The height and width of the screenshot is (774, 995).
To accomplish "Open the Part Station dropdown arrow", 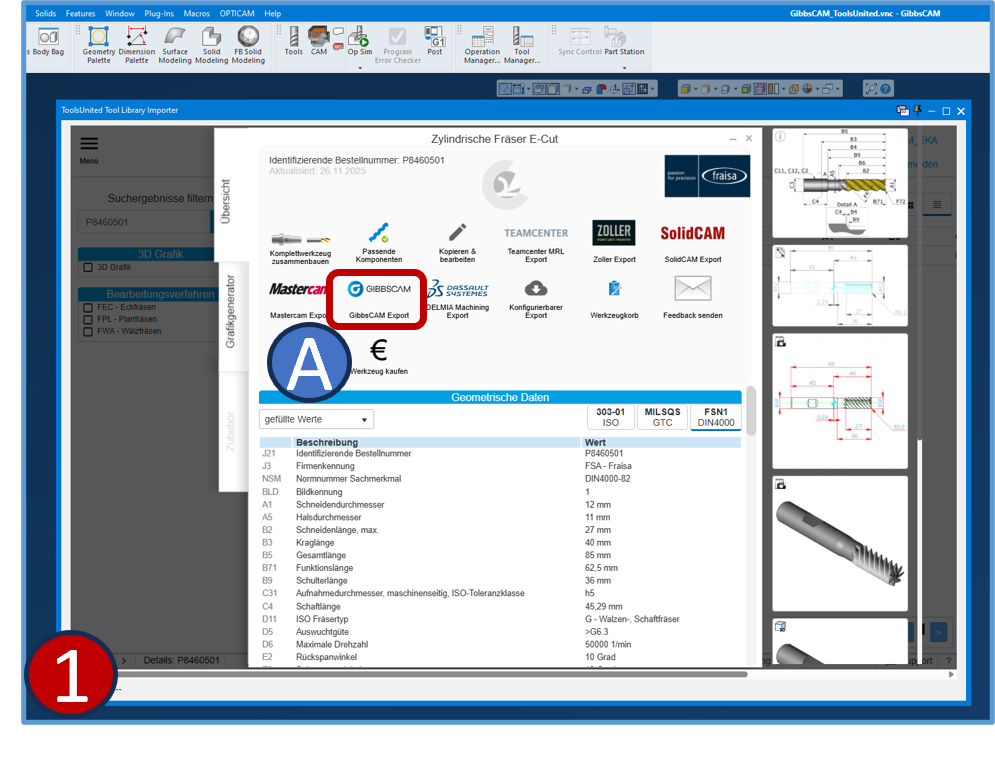I will (x=624, y=67).
